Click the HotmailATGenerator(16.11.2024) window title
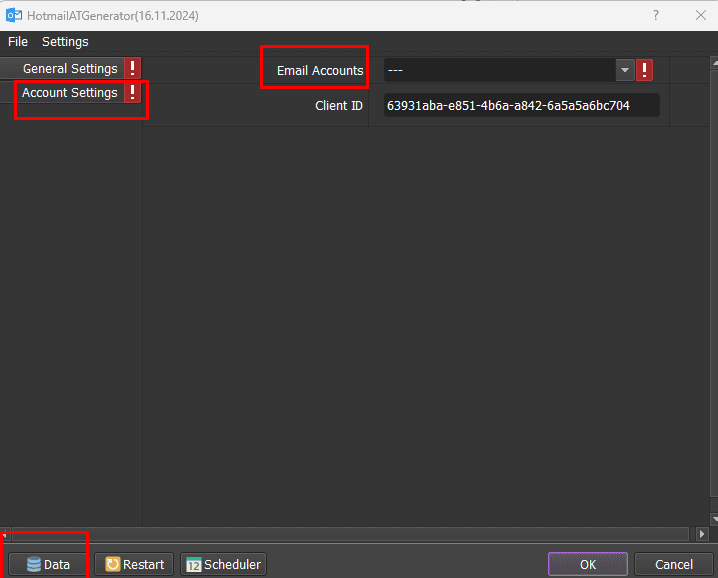Image resolution: width=718 pixels, height=578 pixels. [x=113, y=16]
